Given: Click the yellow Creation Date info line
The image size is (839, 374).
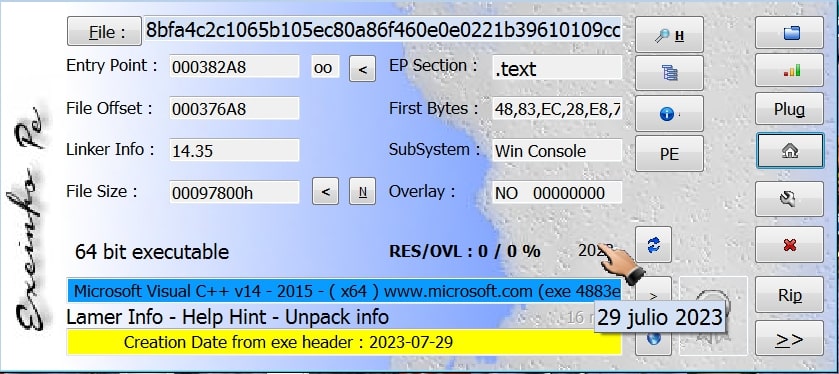Looking at the screenshot, I should (x=344, y=341).
